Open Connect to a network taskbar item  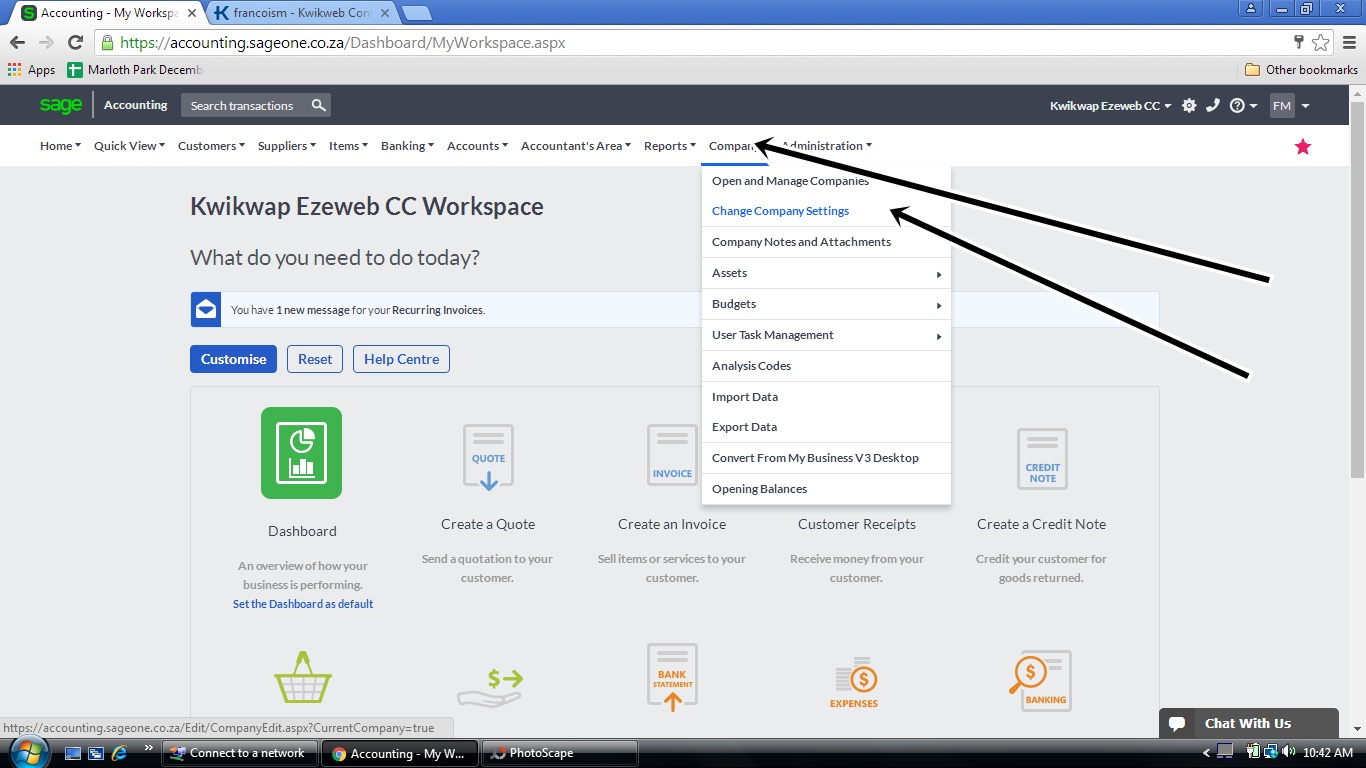[238, 753]
